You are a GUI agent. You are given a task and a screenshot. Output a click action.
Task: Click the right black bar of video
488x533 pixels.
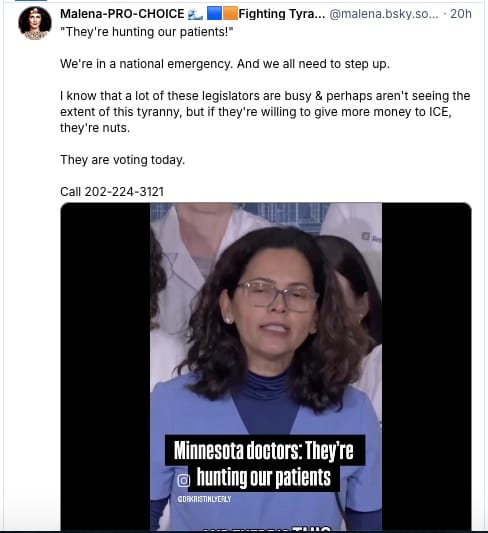click(426, 366)
